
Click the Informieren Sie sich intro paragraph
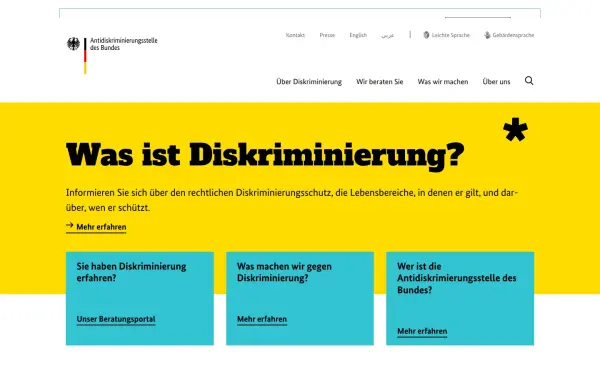click(292, 200)
